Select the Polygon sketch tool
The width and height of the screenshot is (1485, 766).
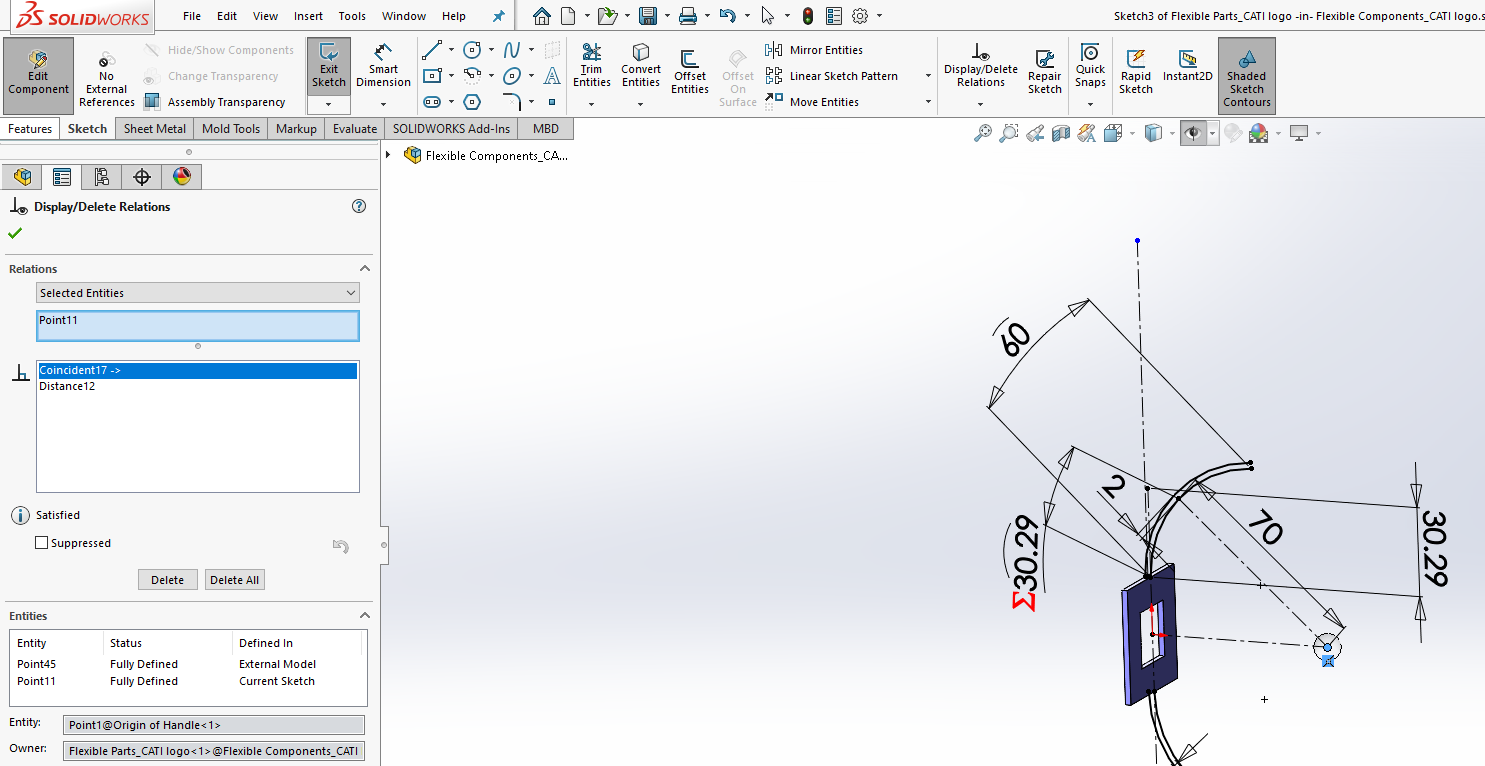click(x=473, y=102)
